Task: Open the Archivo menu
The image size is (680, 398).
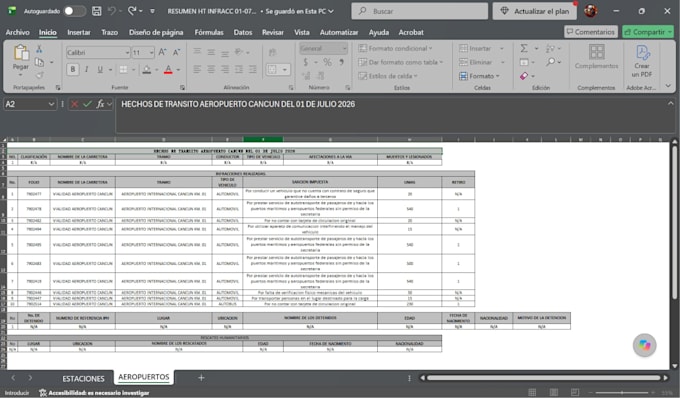Action: [17, 32]
